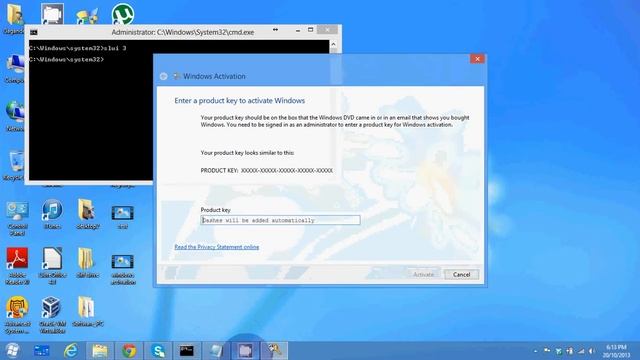
Task: Click the greyed-out Activate button
Action: (x=423, y=274)
